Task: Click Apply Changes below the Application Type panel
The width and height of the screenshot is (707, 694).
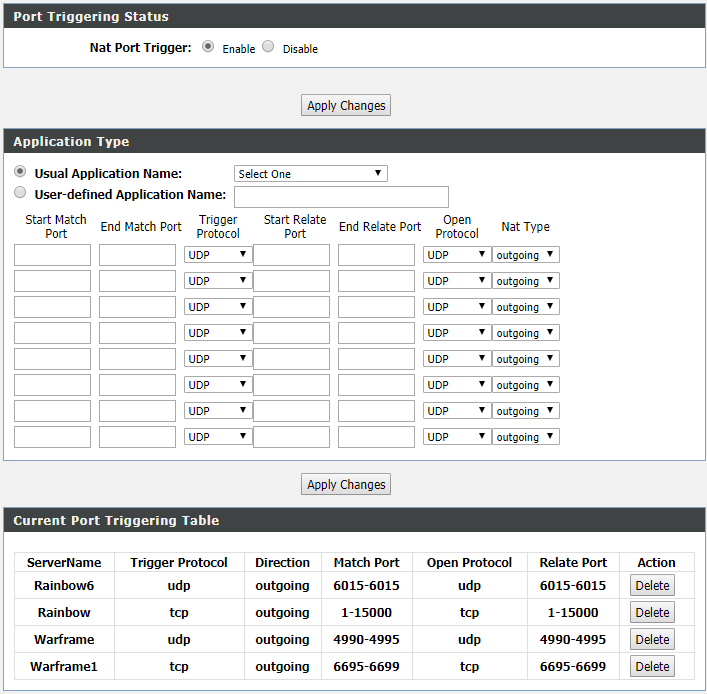Action: click(346, 484)
